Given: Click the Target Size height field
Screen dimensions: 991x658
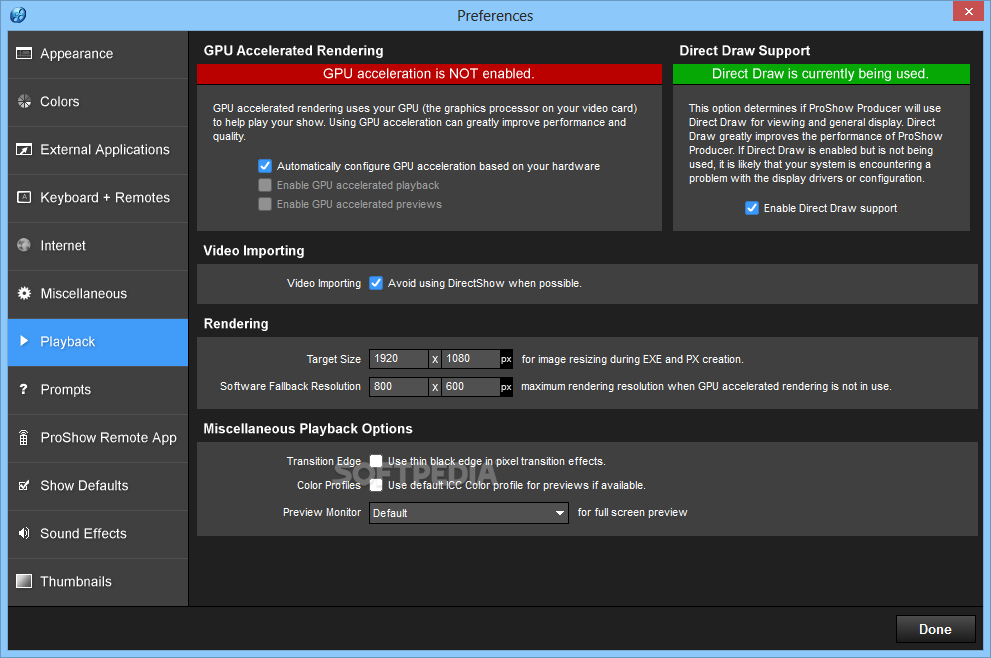Looking at the screenshot, I should point(471,359).
